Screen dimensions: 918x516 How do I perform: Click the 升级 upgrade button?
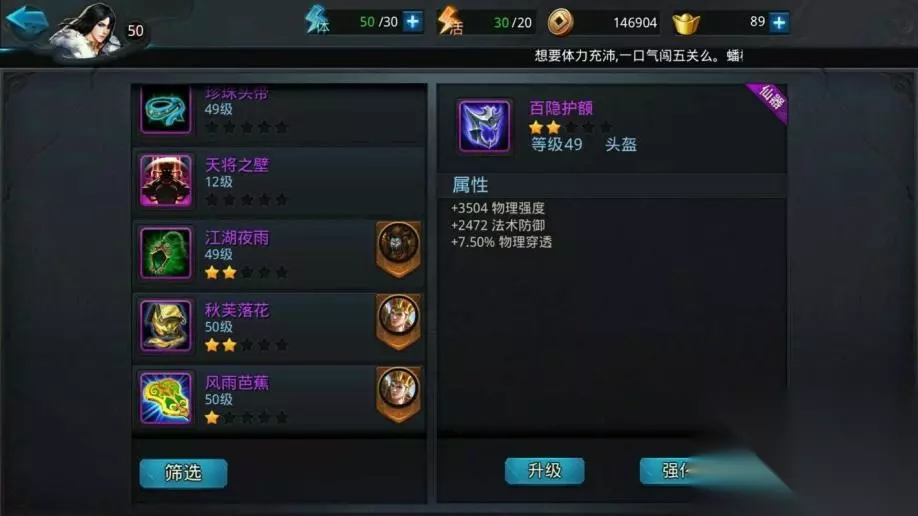point(544,471)
